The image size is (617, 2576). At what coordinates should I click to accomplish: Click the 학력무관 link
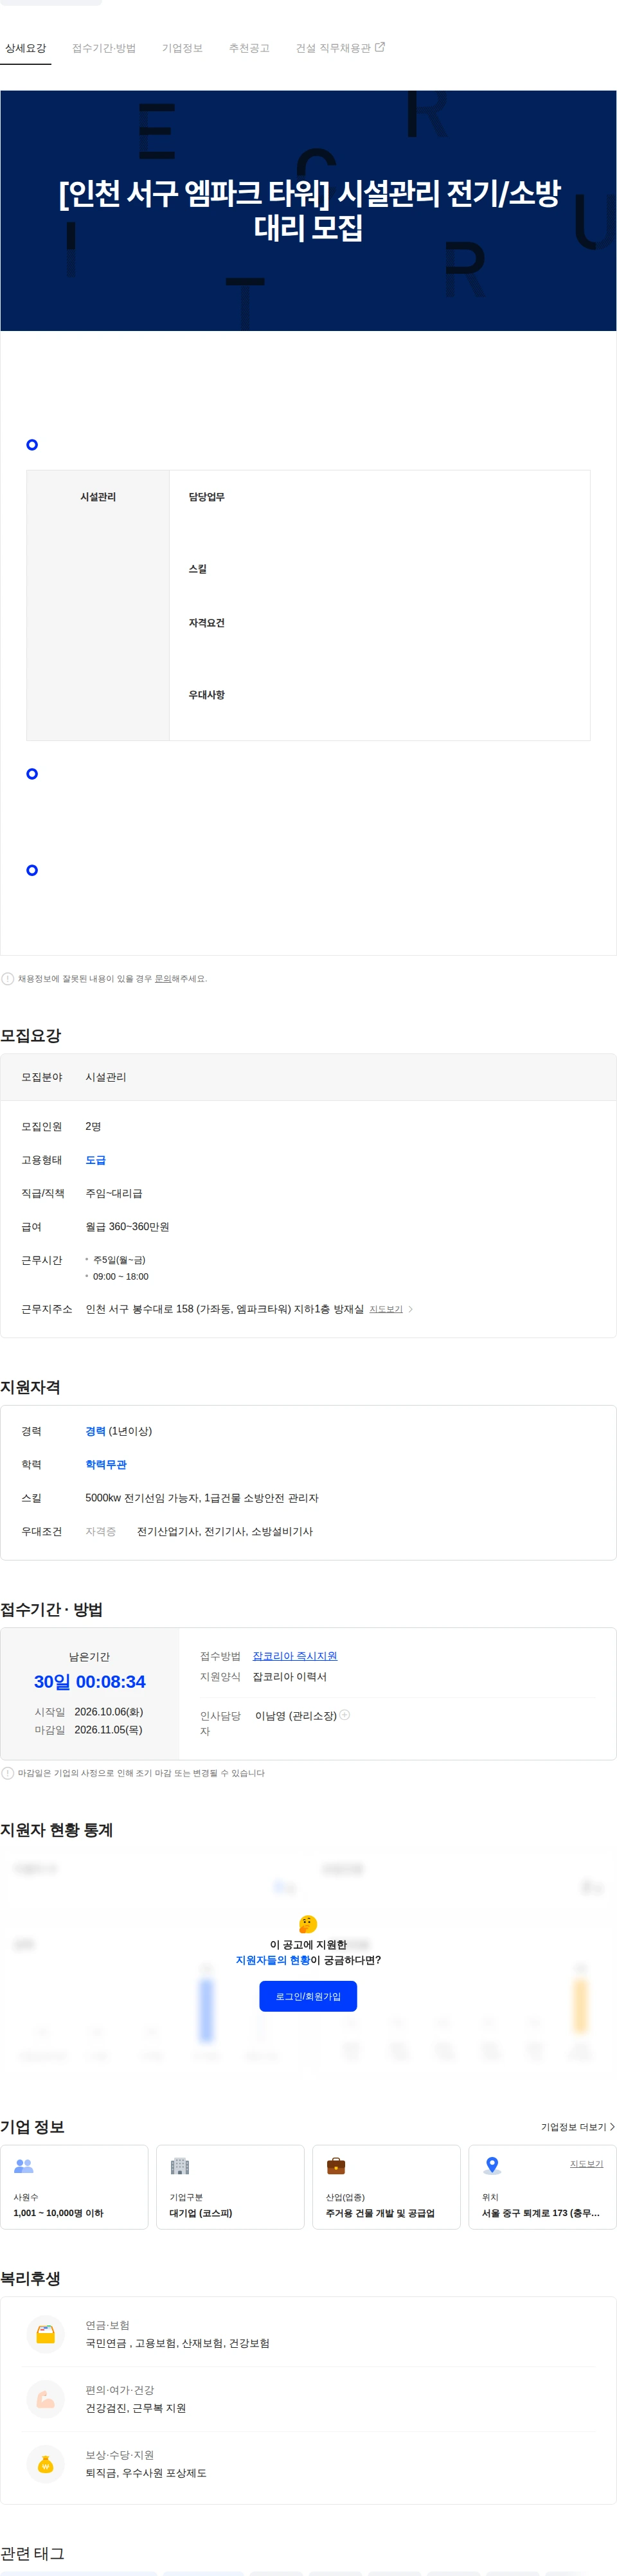pyautogui.click(x=106, y=1464)
